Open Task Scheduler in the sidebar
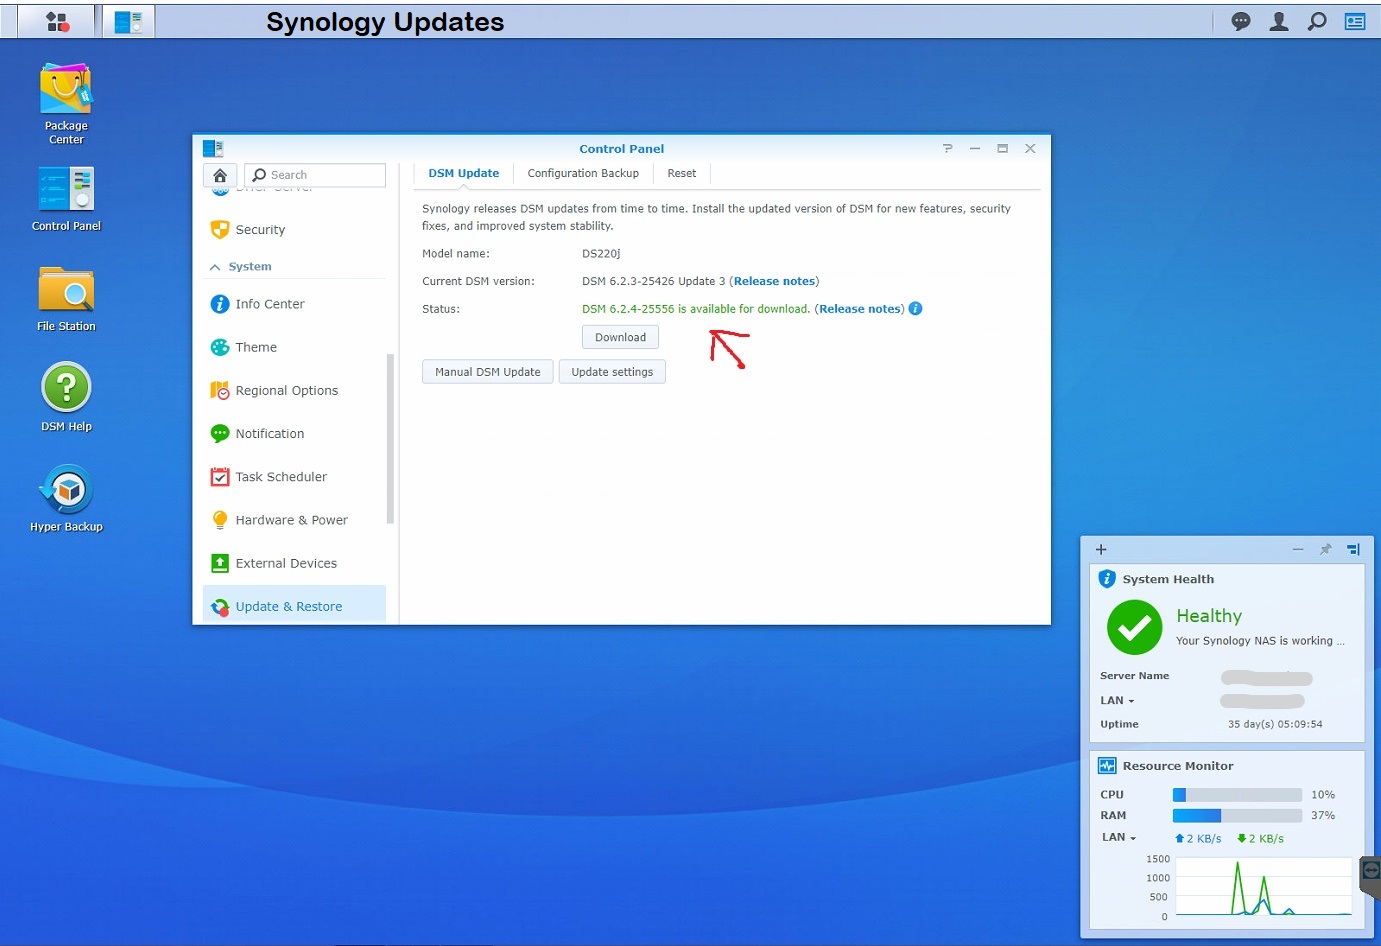The height and width of the screenshot is (946, 1381). [294, 477]
